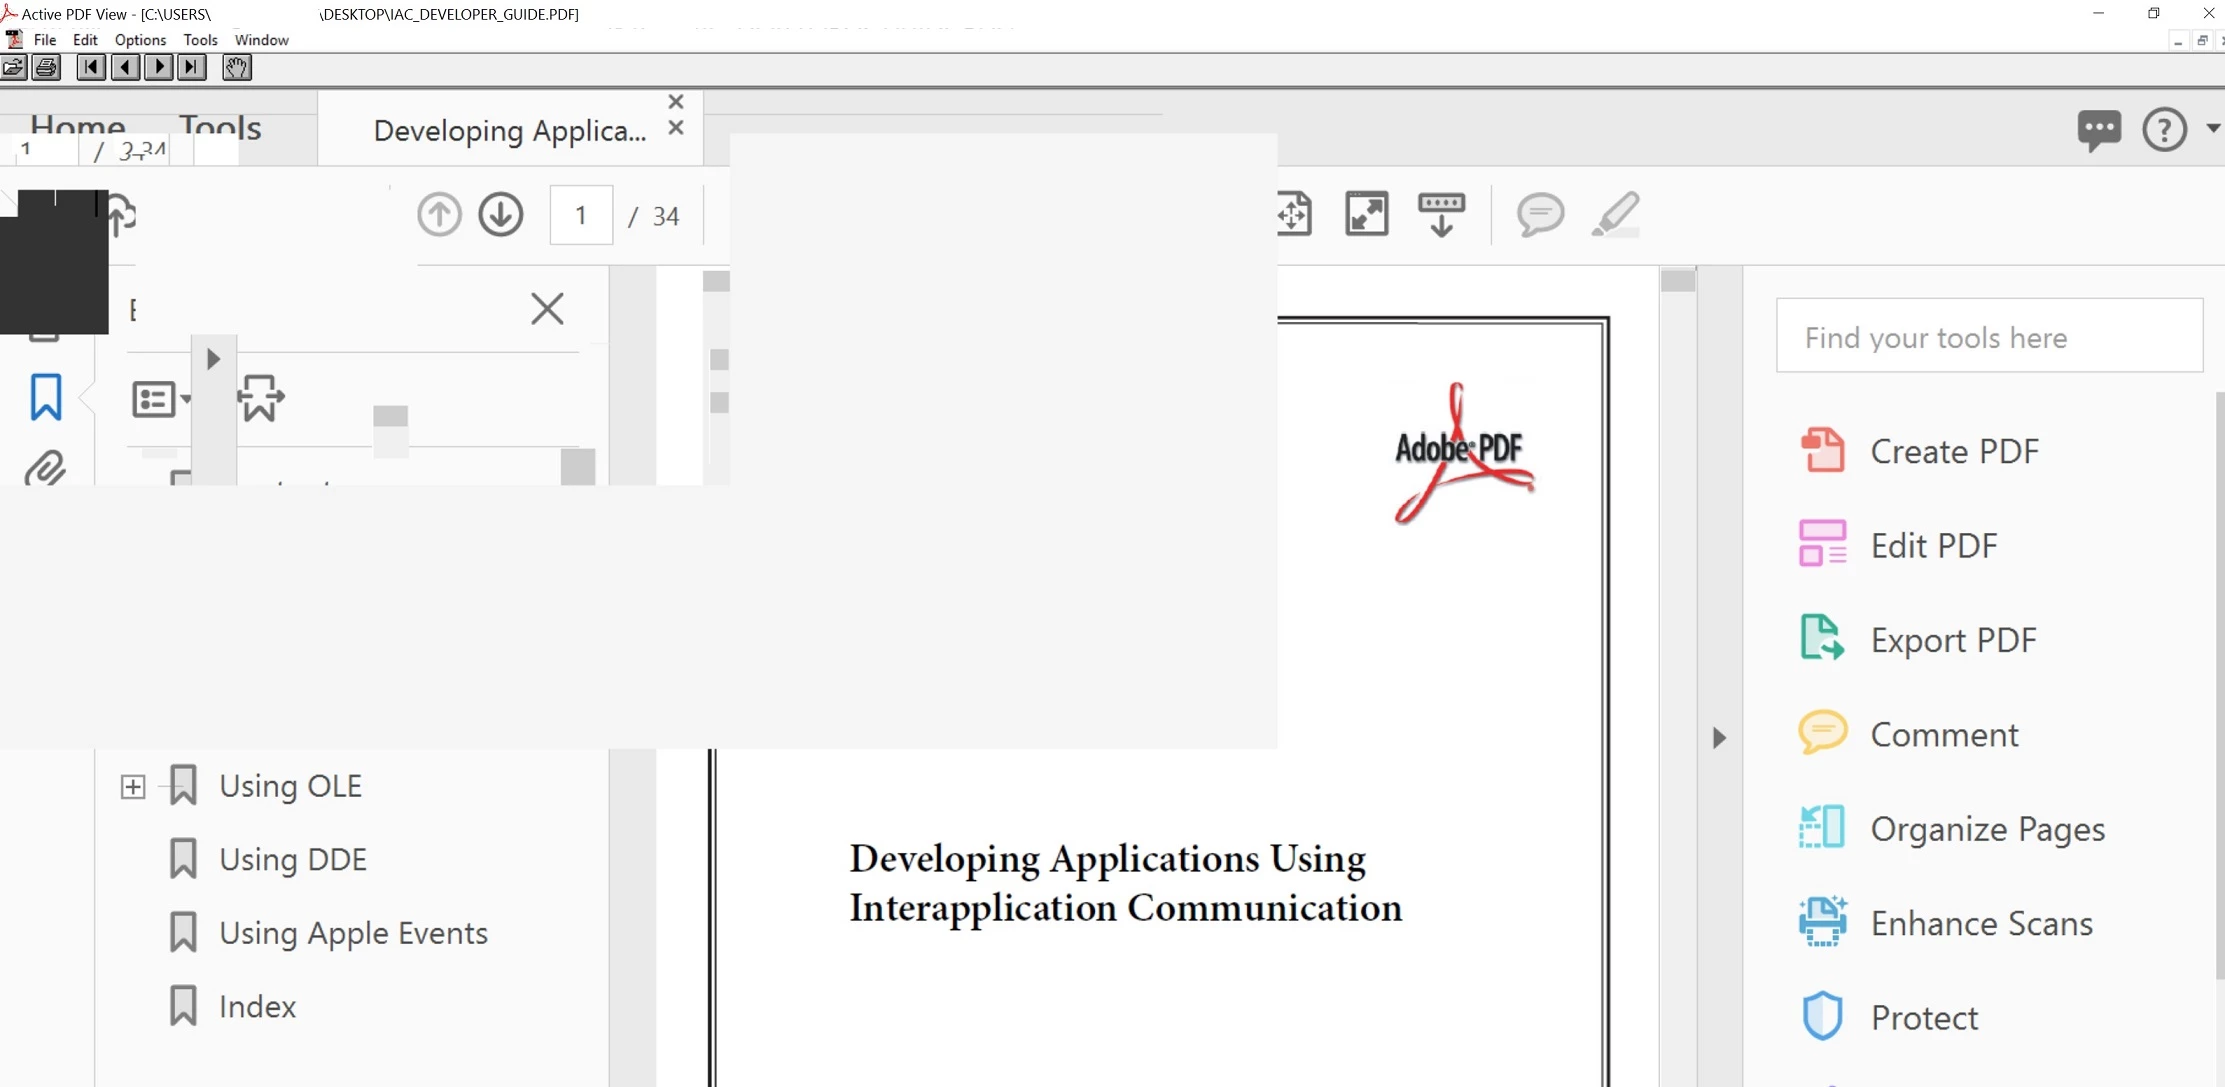Expand the Using OLE bookmark
Image resolution: width=2225 pixels, height=1087 pixels.
pyautogui.click(x=133, y=787)
